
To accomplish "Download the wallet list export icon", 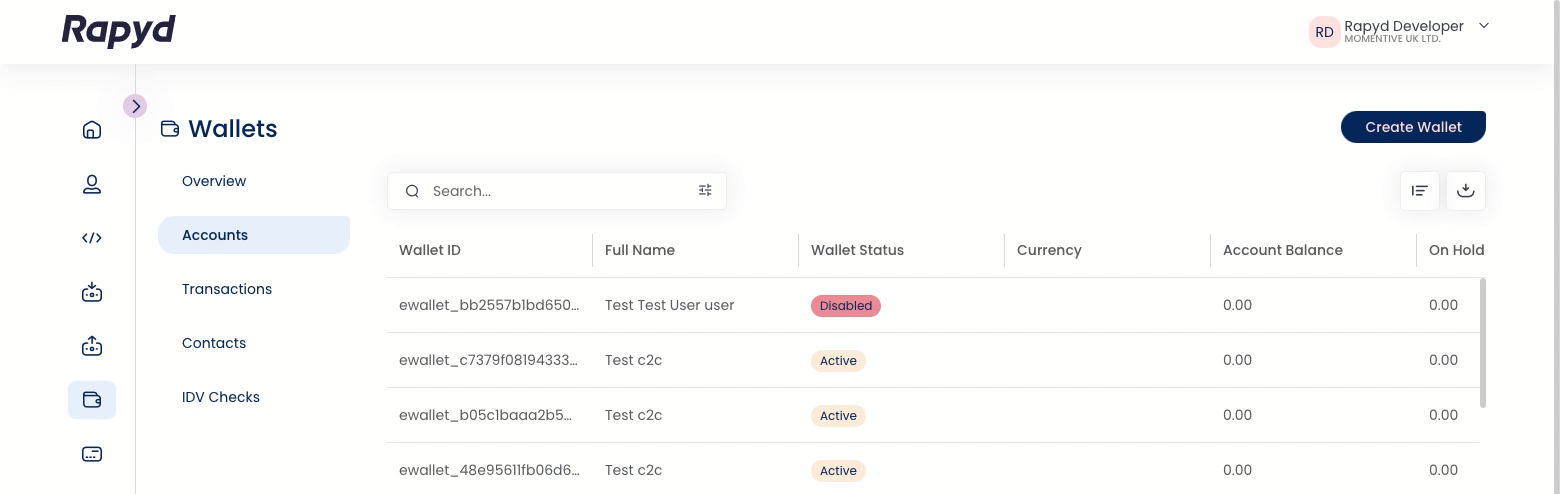I will coord(1466,191).
